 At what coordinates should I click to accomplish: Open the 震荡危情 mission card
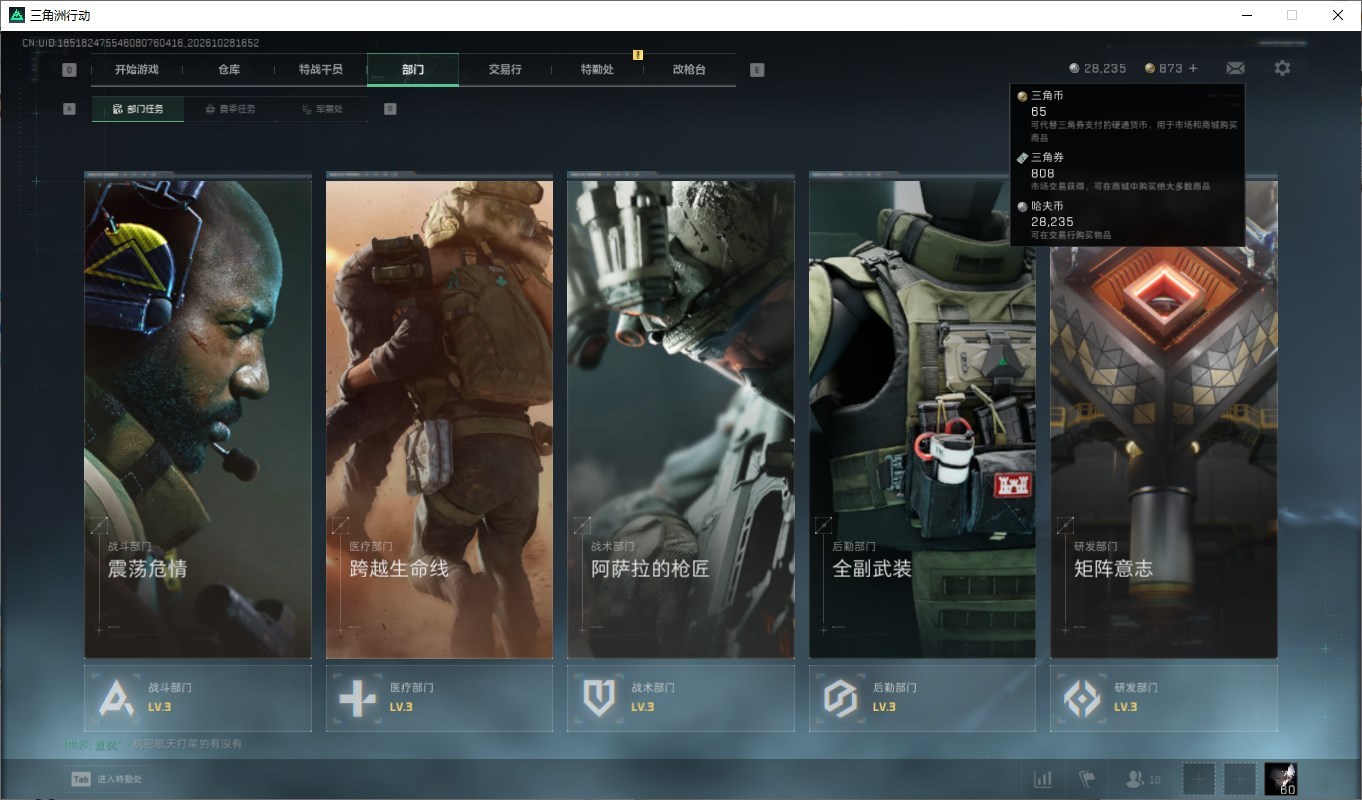point(198,418)
